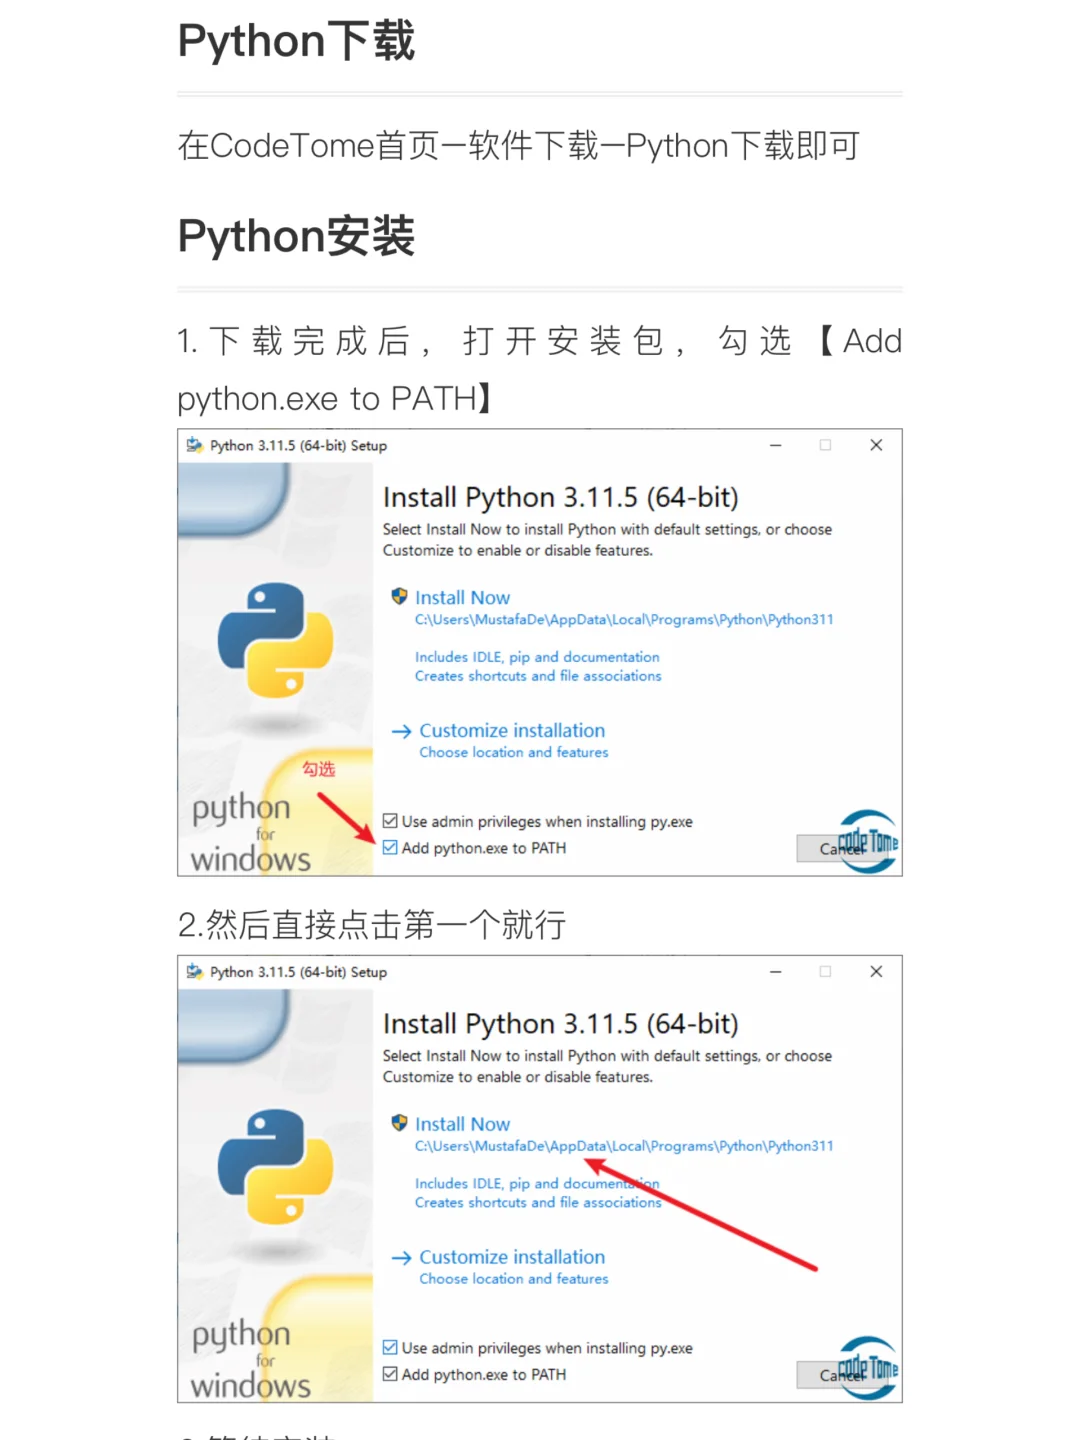Click the install path text in the first Setup window
1080x1440 pixels.
624,620
